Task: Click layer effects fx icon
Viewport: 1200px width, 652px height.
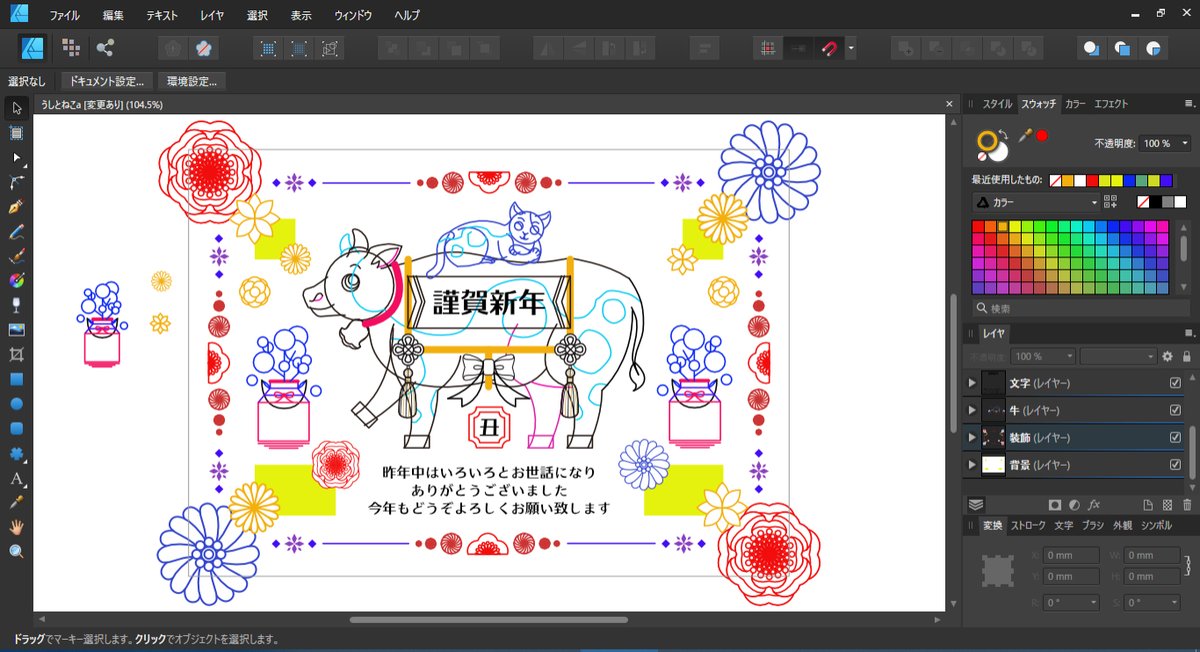Action: point(1094,505)
